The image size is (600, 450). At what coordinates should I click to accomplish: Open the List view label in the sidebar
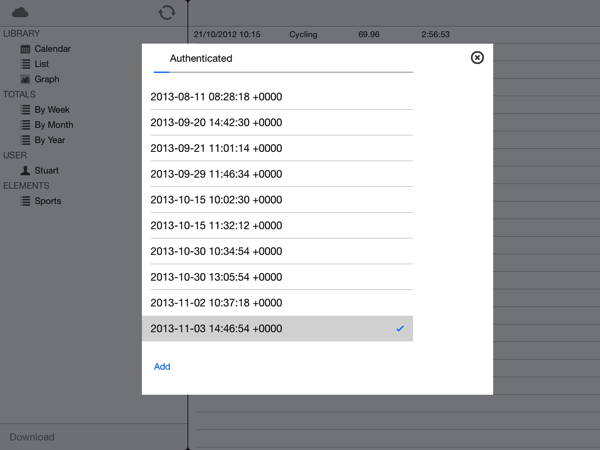(x=42, y=64)
